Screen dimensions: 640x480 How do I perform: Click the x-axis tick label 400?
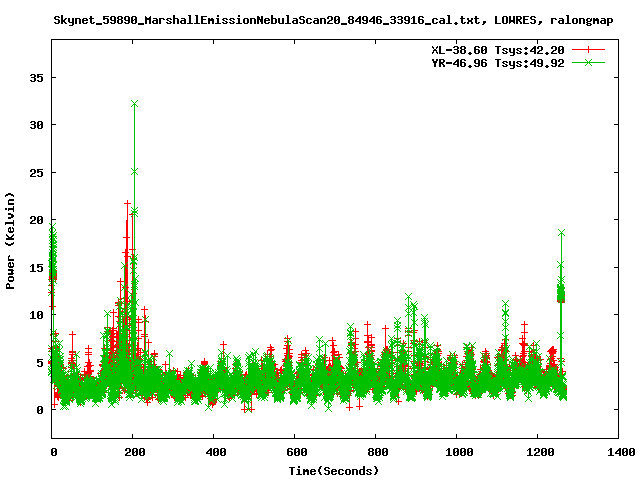coord(216,452)
